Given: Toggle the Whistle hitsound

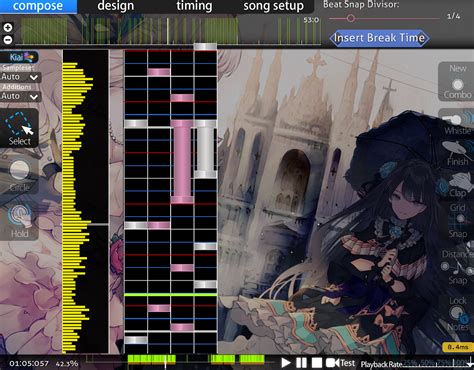Looking at the screenshot, I should click(458, 122).
